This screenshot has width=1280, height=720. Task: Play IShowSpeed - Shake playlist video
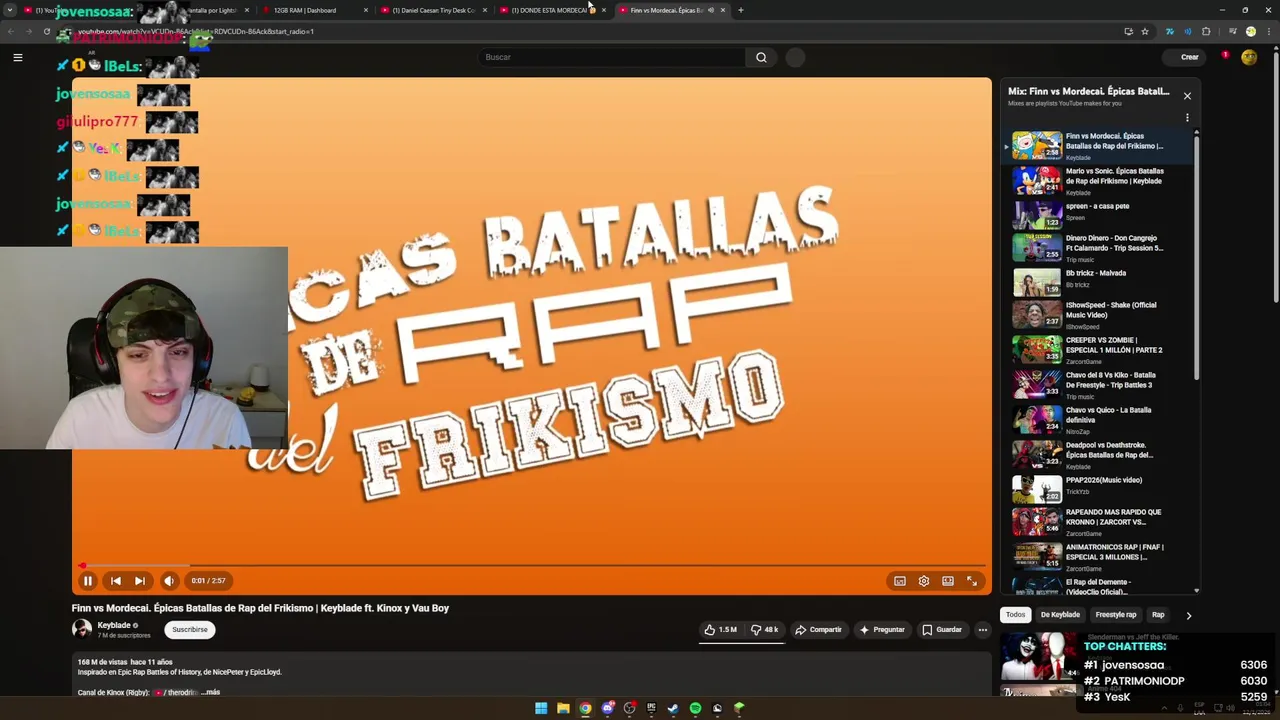[1097, 315]
